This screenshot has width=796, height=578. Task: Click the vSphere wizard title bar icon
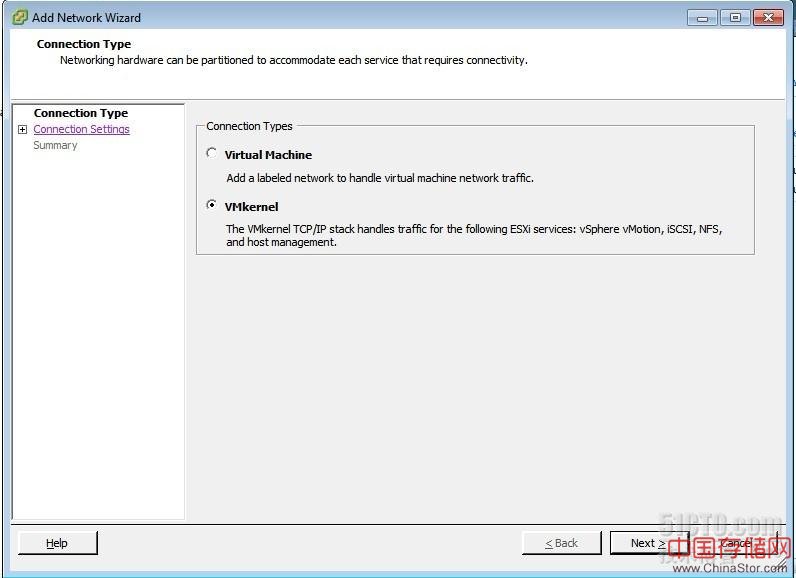pyautogui.click(x=20, y=17)
